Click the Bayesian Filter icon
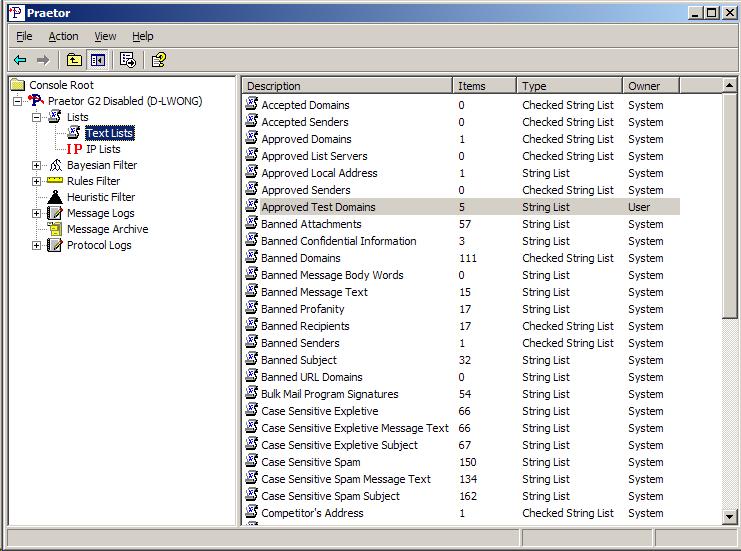 56,165
